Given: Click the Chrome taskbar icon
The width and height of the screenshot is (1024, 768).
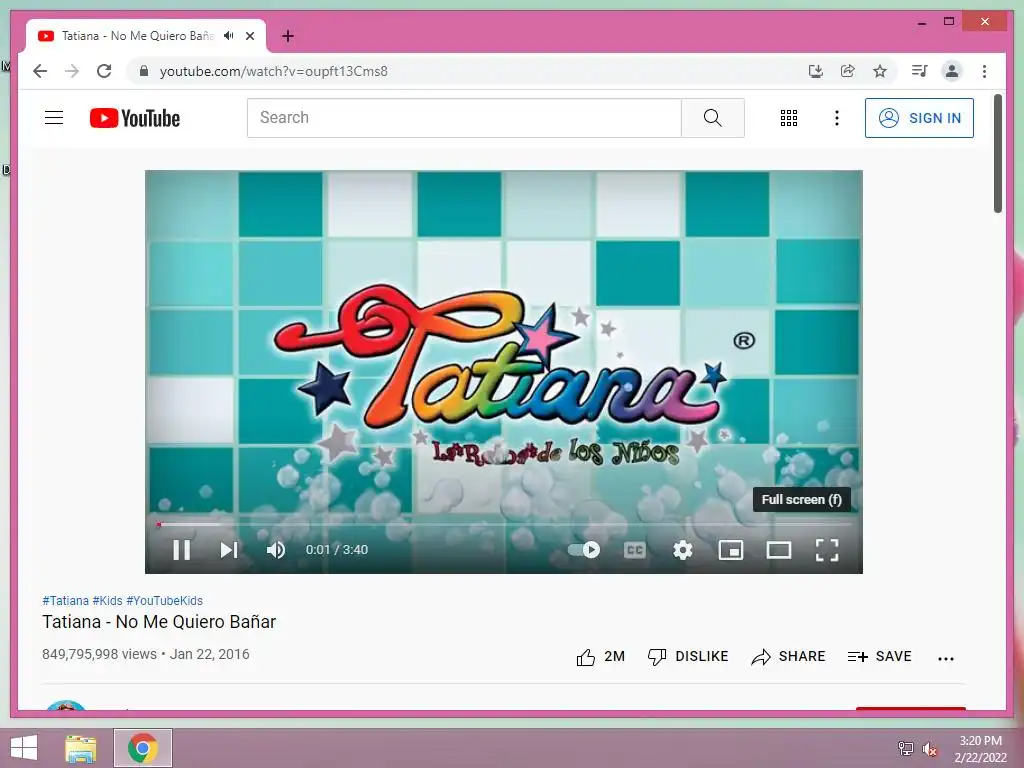Looking at the screenshot, I should point(143,748).
